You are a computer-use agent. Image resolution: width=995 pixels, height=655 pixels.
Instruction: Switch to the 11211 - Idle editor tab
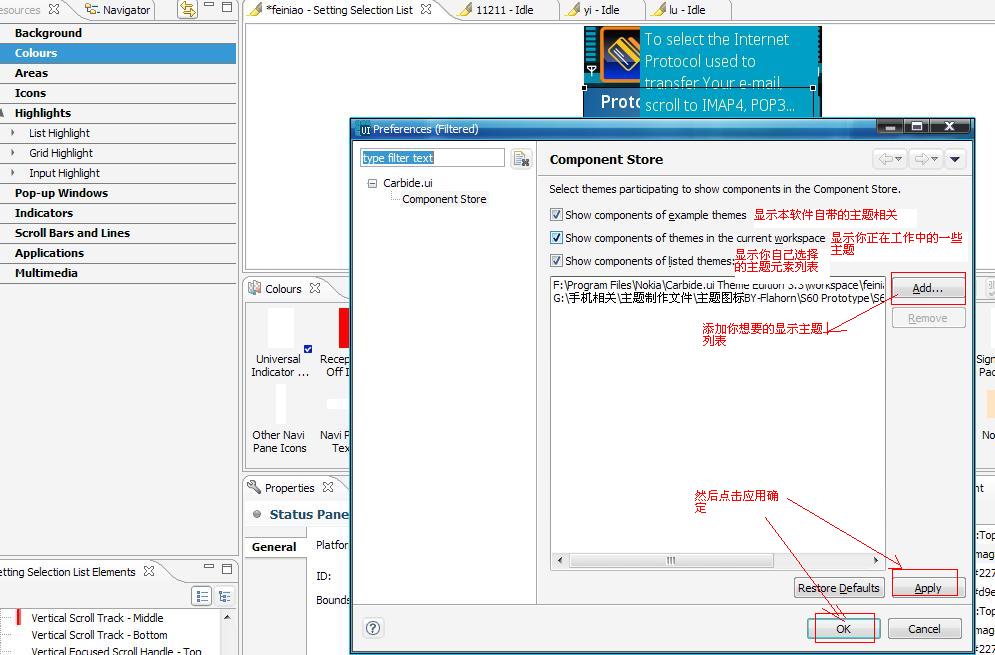(504, 10)
